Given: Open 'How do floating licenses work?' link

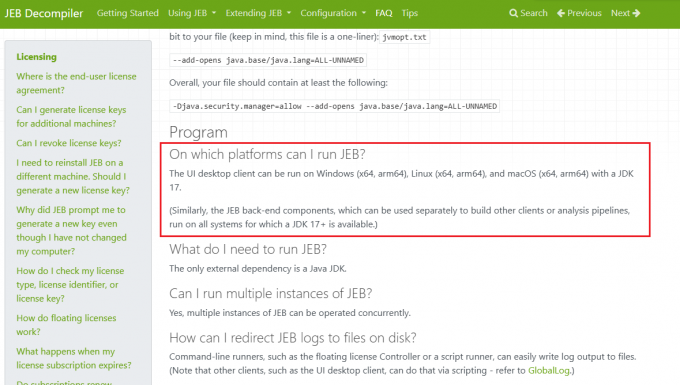Looking at the screenshot, I should [66, 325].
